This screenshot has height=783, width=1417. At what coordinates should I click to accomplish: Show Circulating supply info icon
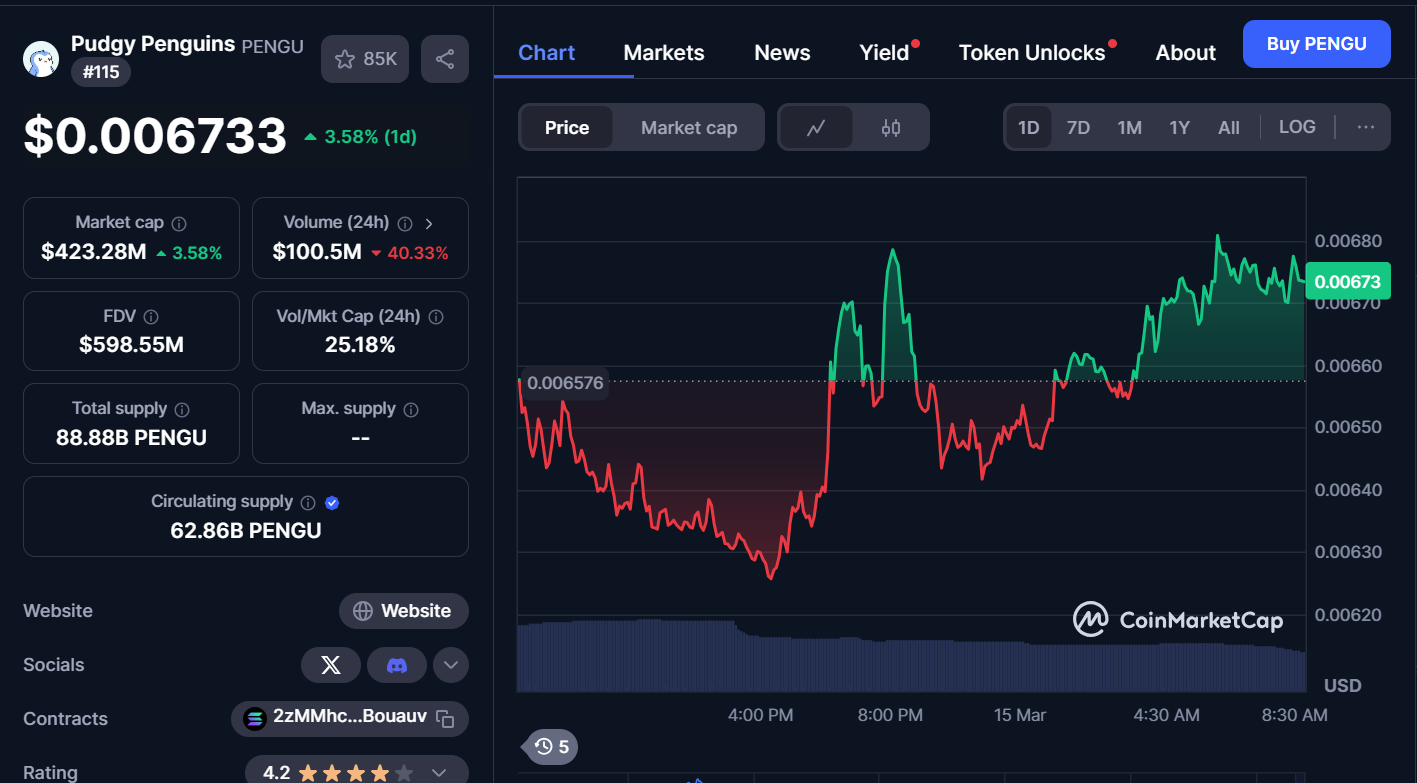tap(308, 502)
